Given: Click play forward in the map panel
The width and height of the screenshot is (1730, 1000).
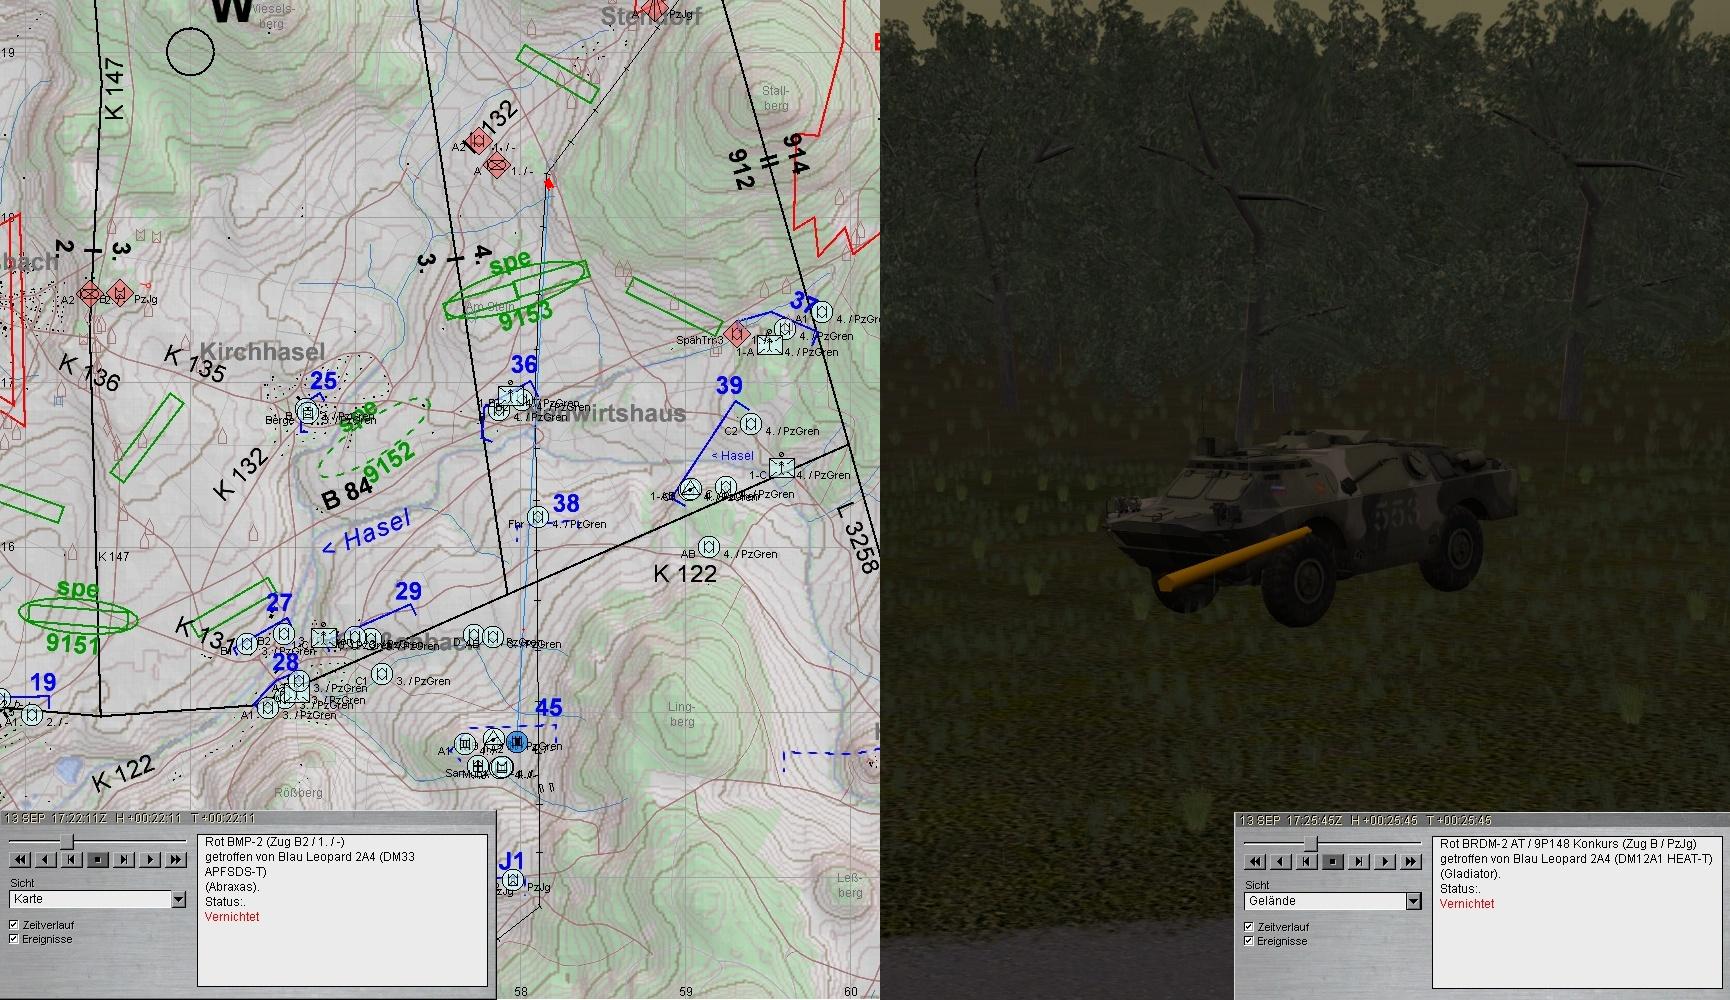Looking at the screenshot, I should (150, 860).
